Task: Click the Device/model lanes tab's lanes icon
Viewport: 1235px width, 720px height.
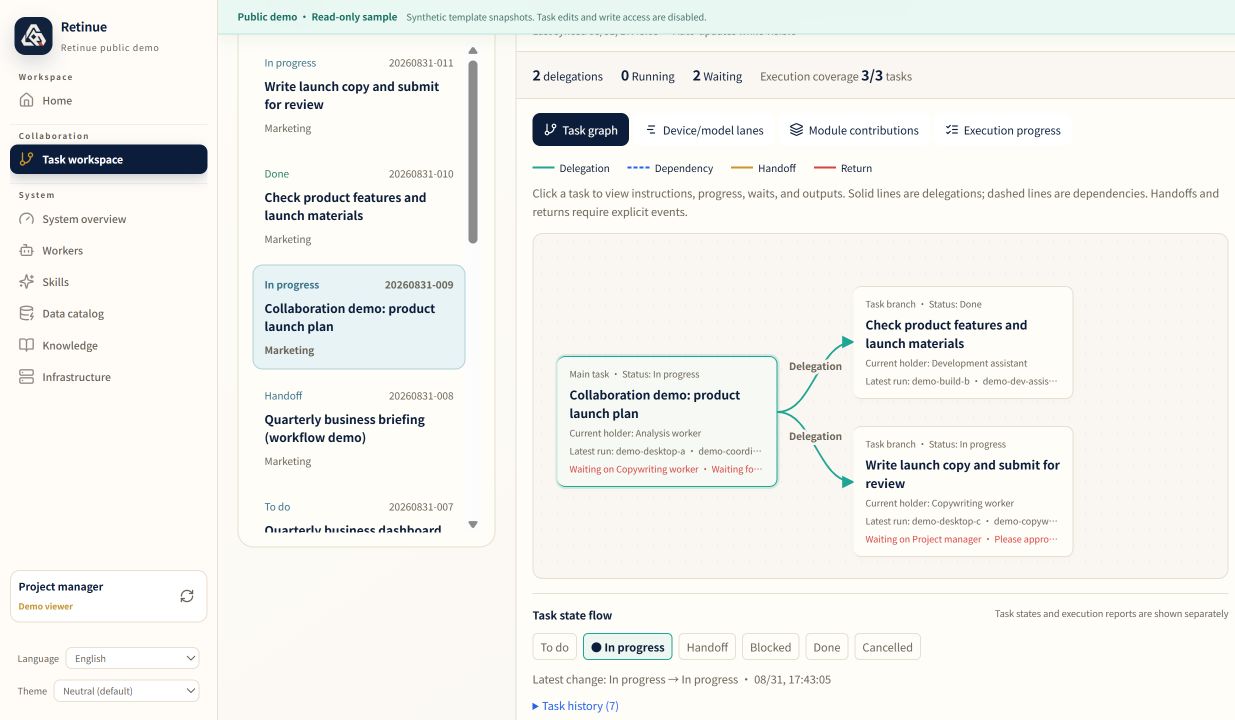Action: coord(651,130)
